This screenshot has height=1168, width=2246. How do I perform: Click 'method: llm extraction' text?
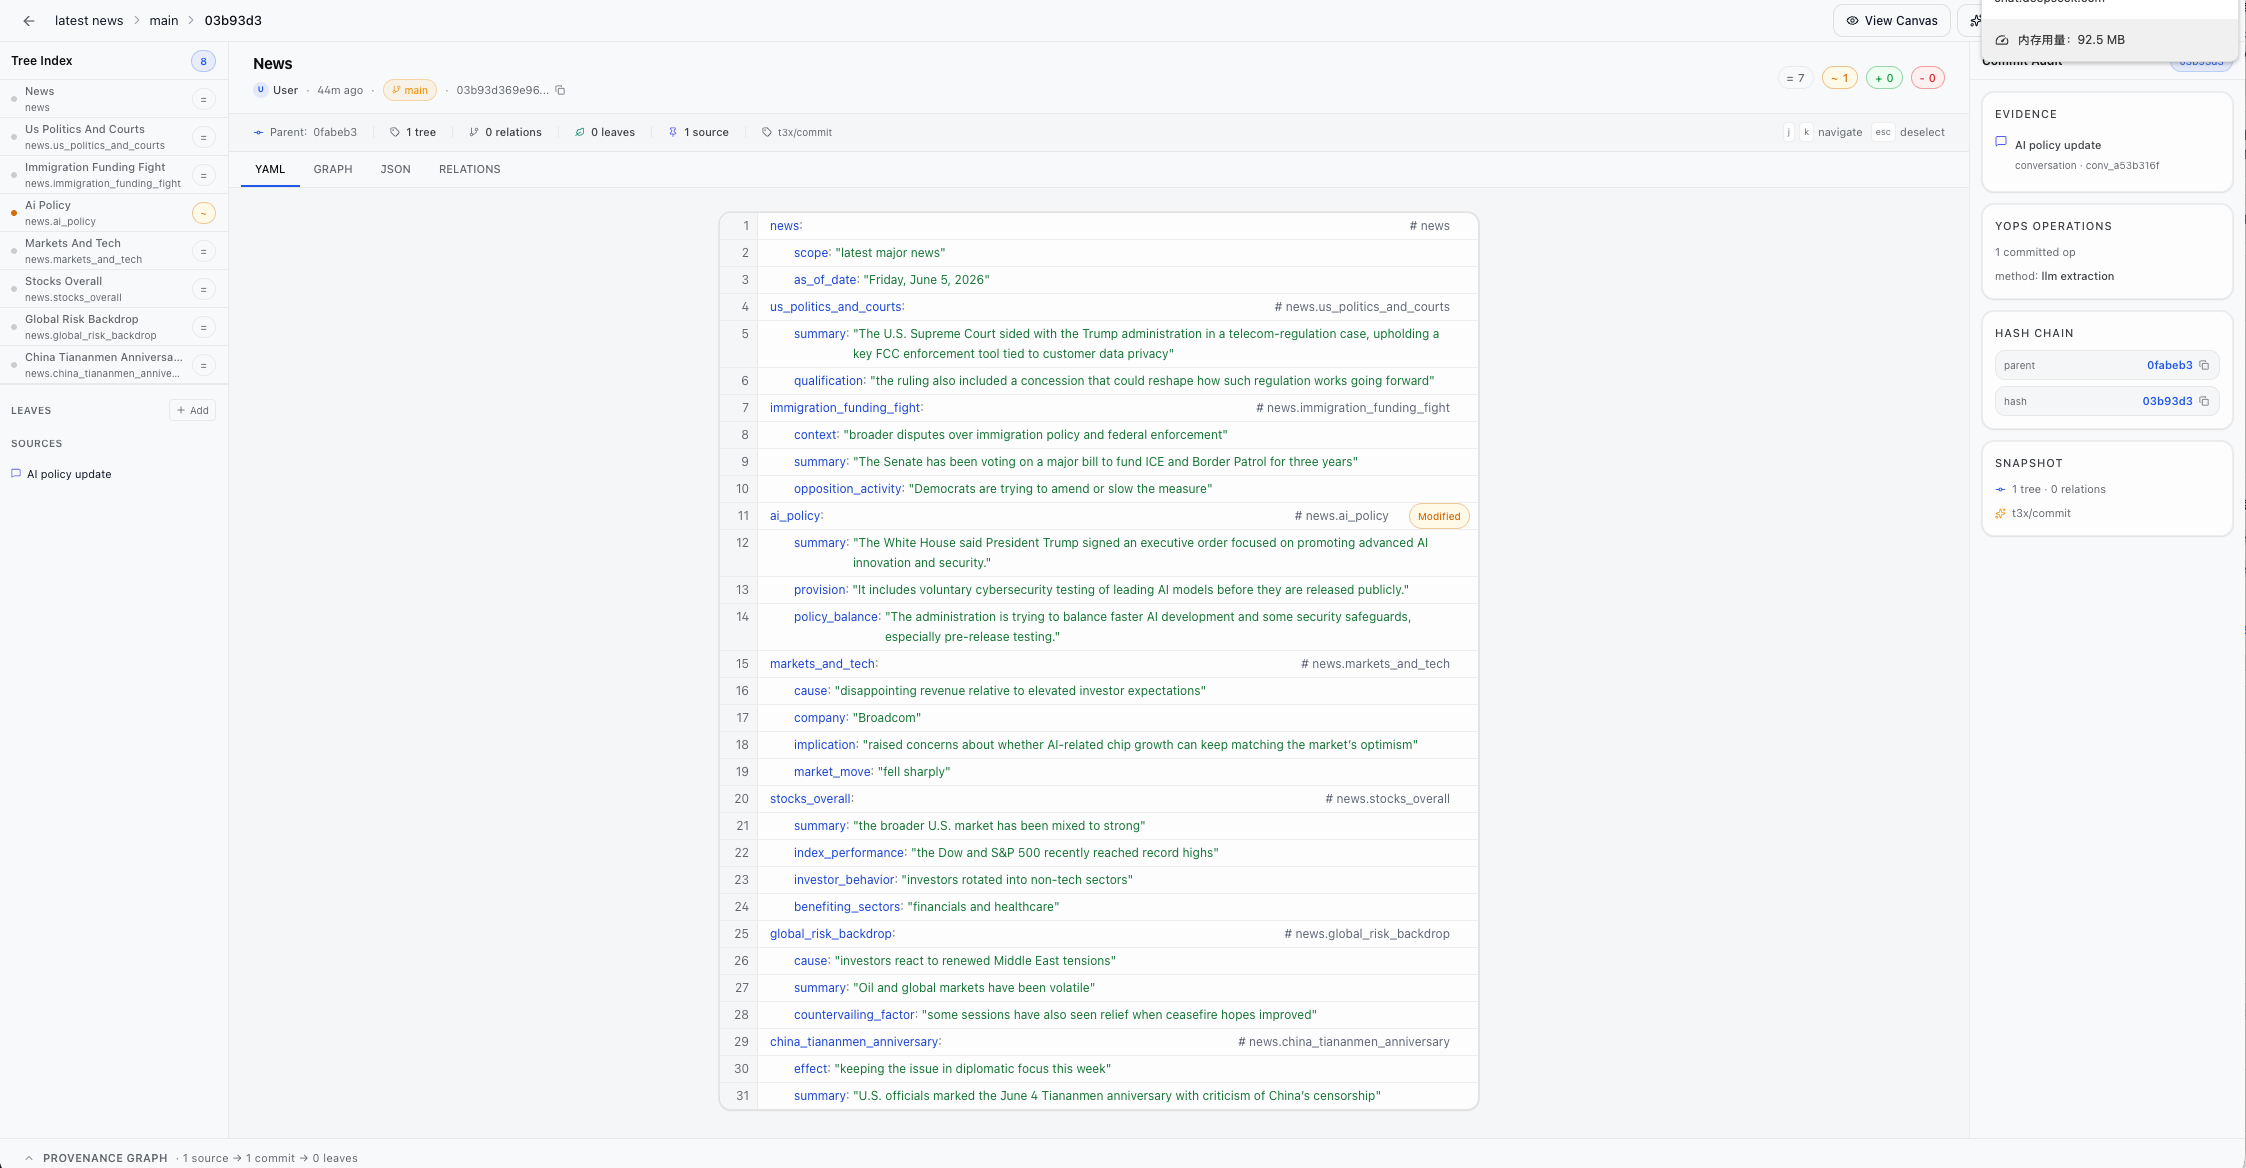tap(2054, 276)
